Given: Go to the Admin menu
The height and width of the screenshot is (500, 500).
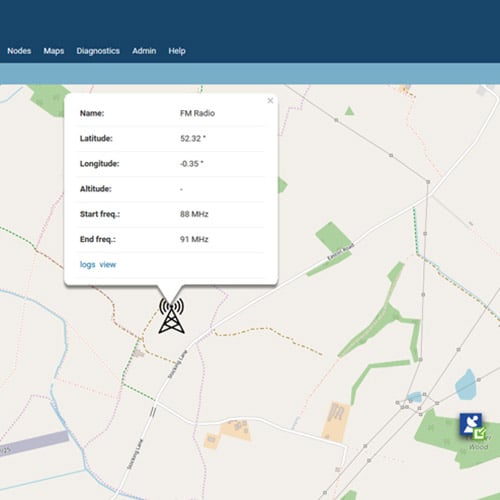Looking at the screenshot, I should pos(144,51).
